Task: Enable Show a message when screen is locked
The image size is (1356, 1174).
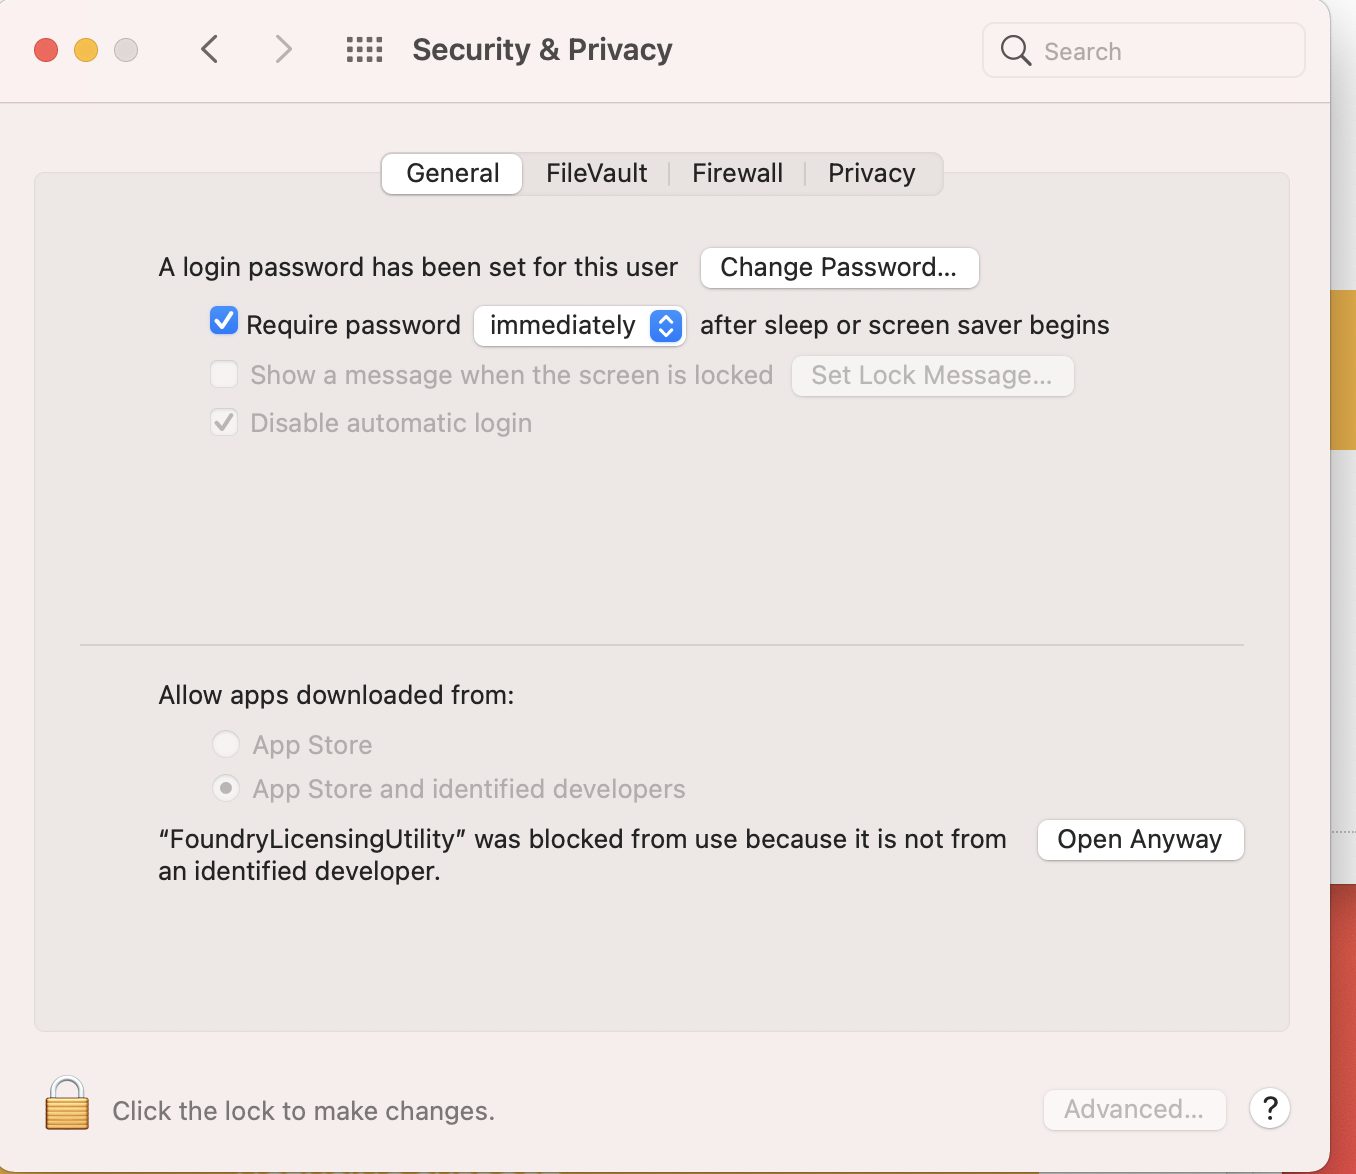Action: pyautogui.click(x=224, y=374)
